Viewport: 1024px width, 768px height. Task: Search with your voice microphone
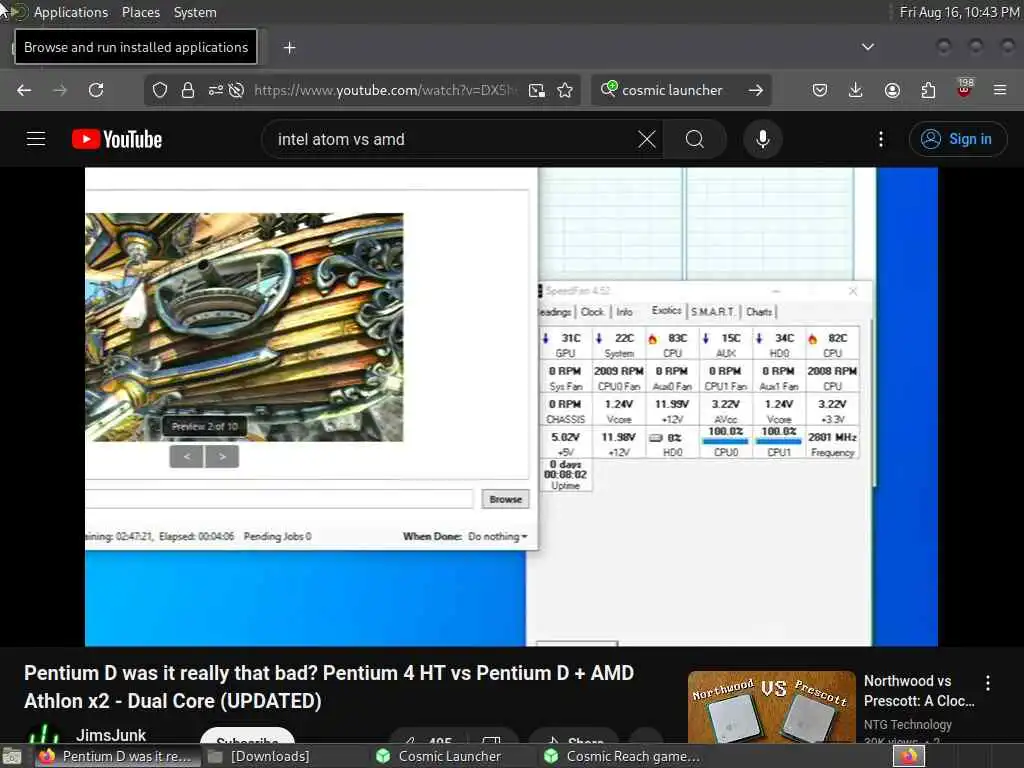762,139
